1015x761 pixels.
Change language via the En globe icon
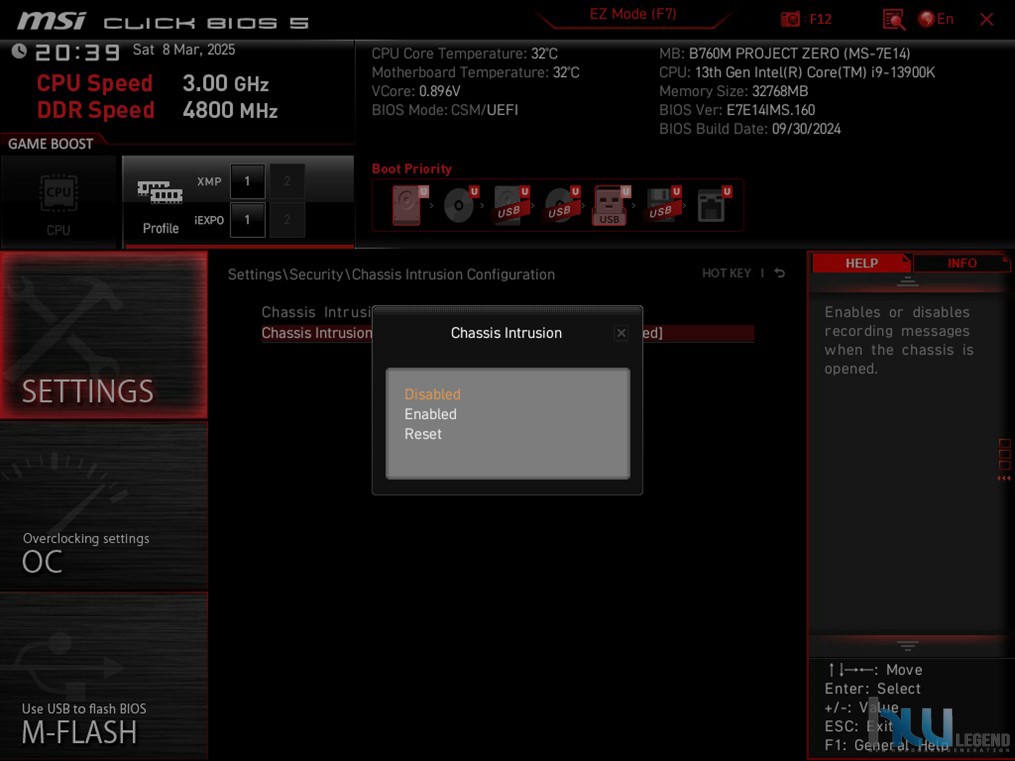936,19
